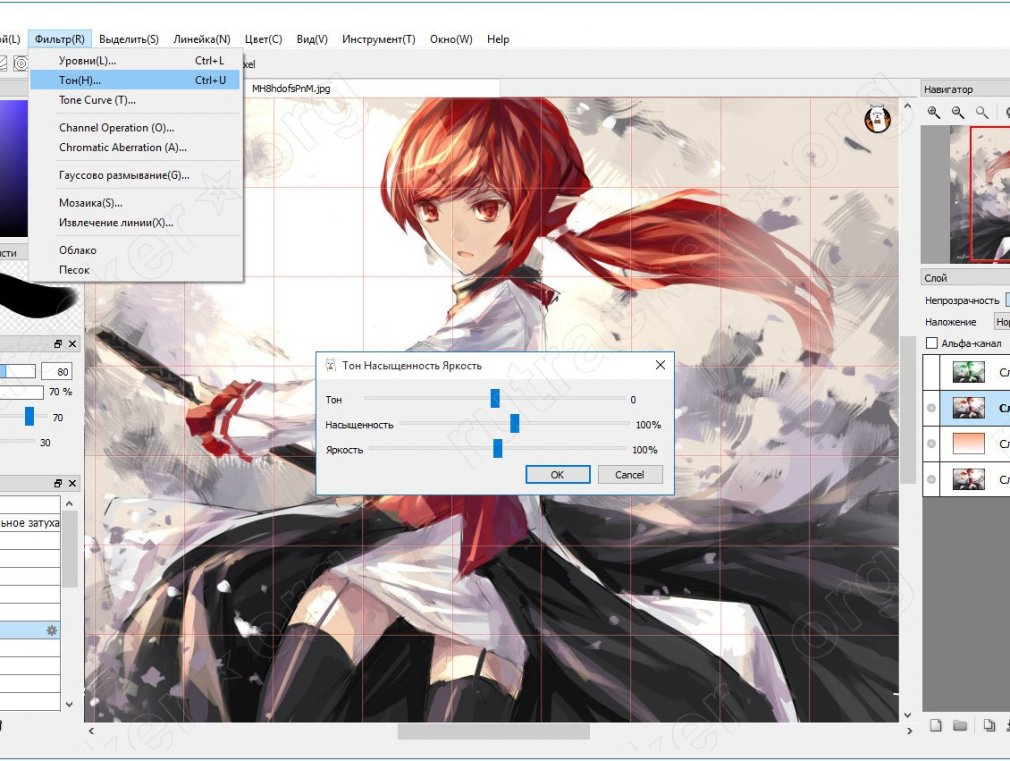Close the brush settings panel showing the 80 value
Image resolution: width=1010 pixels, height=761 pixels.
pos(72,344)
